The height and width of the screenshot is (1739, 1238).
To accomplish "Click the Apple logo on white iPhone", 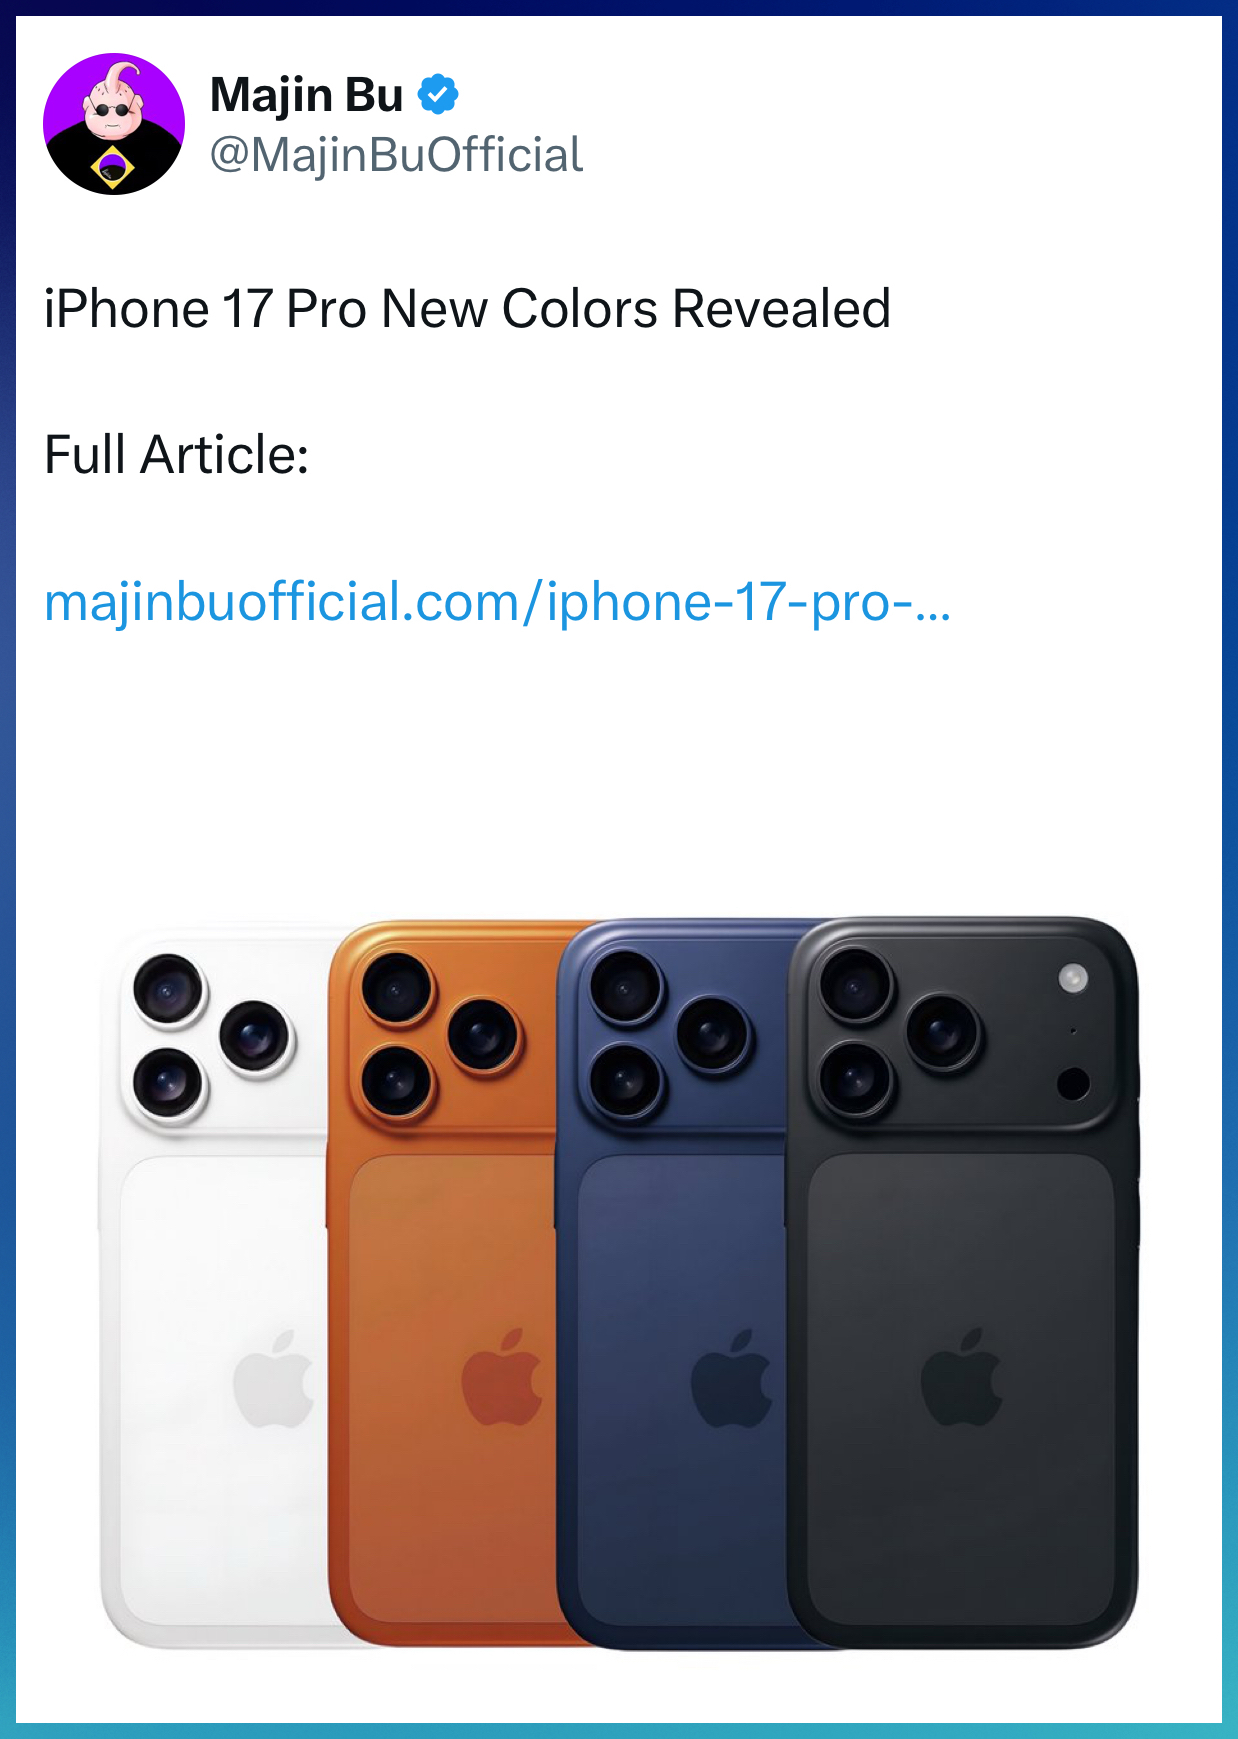I will click(x=273, y=1378).
